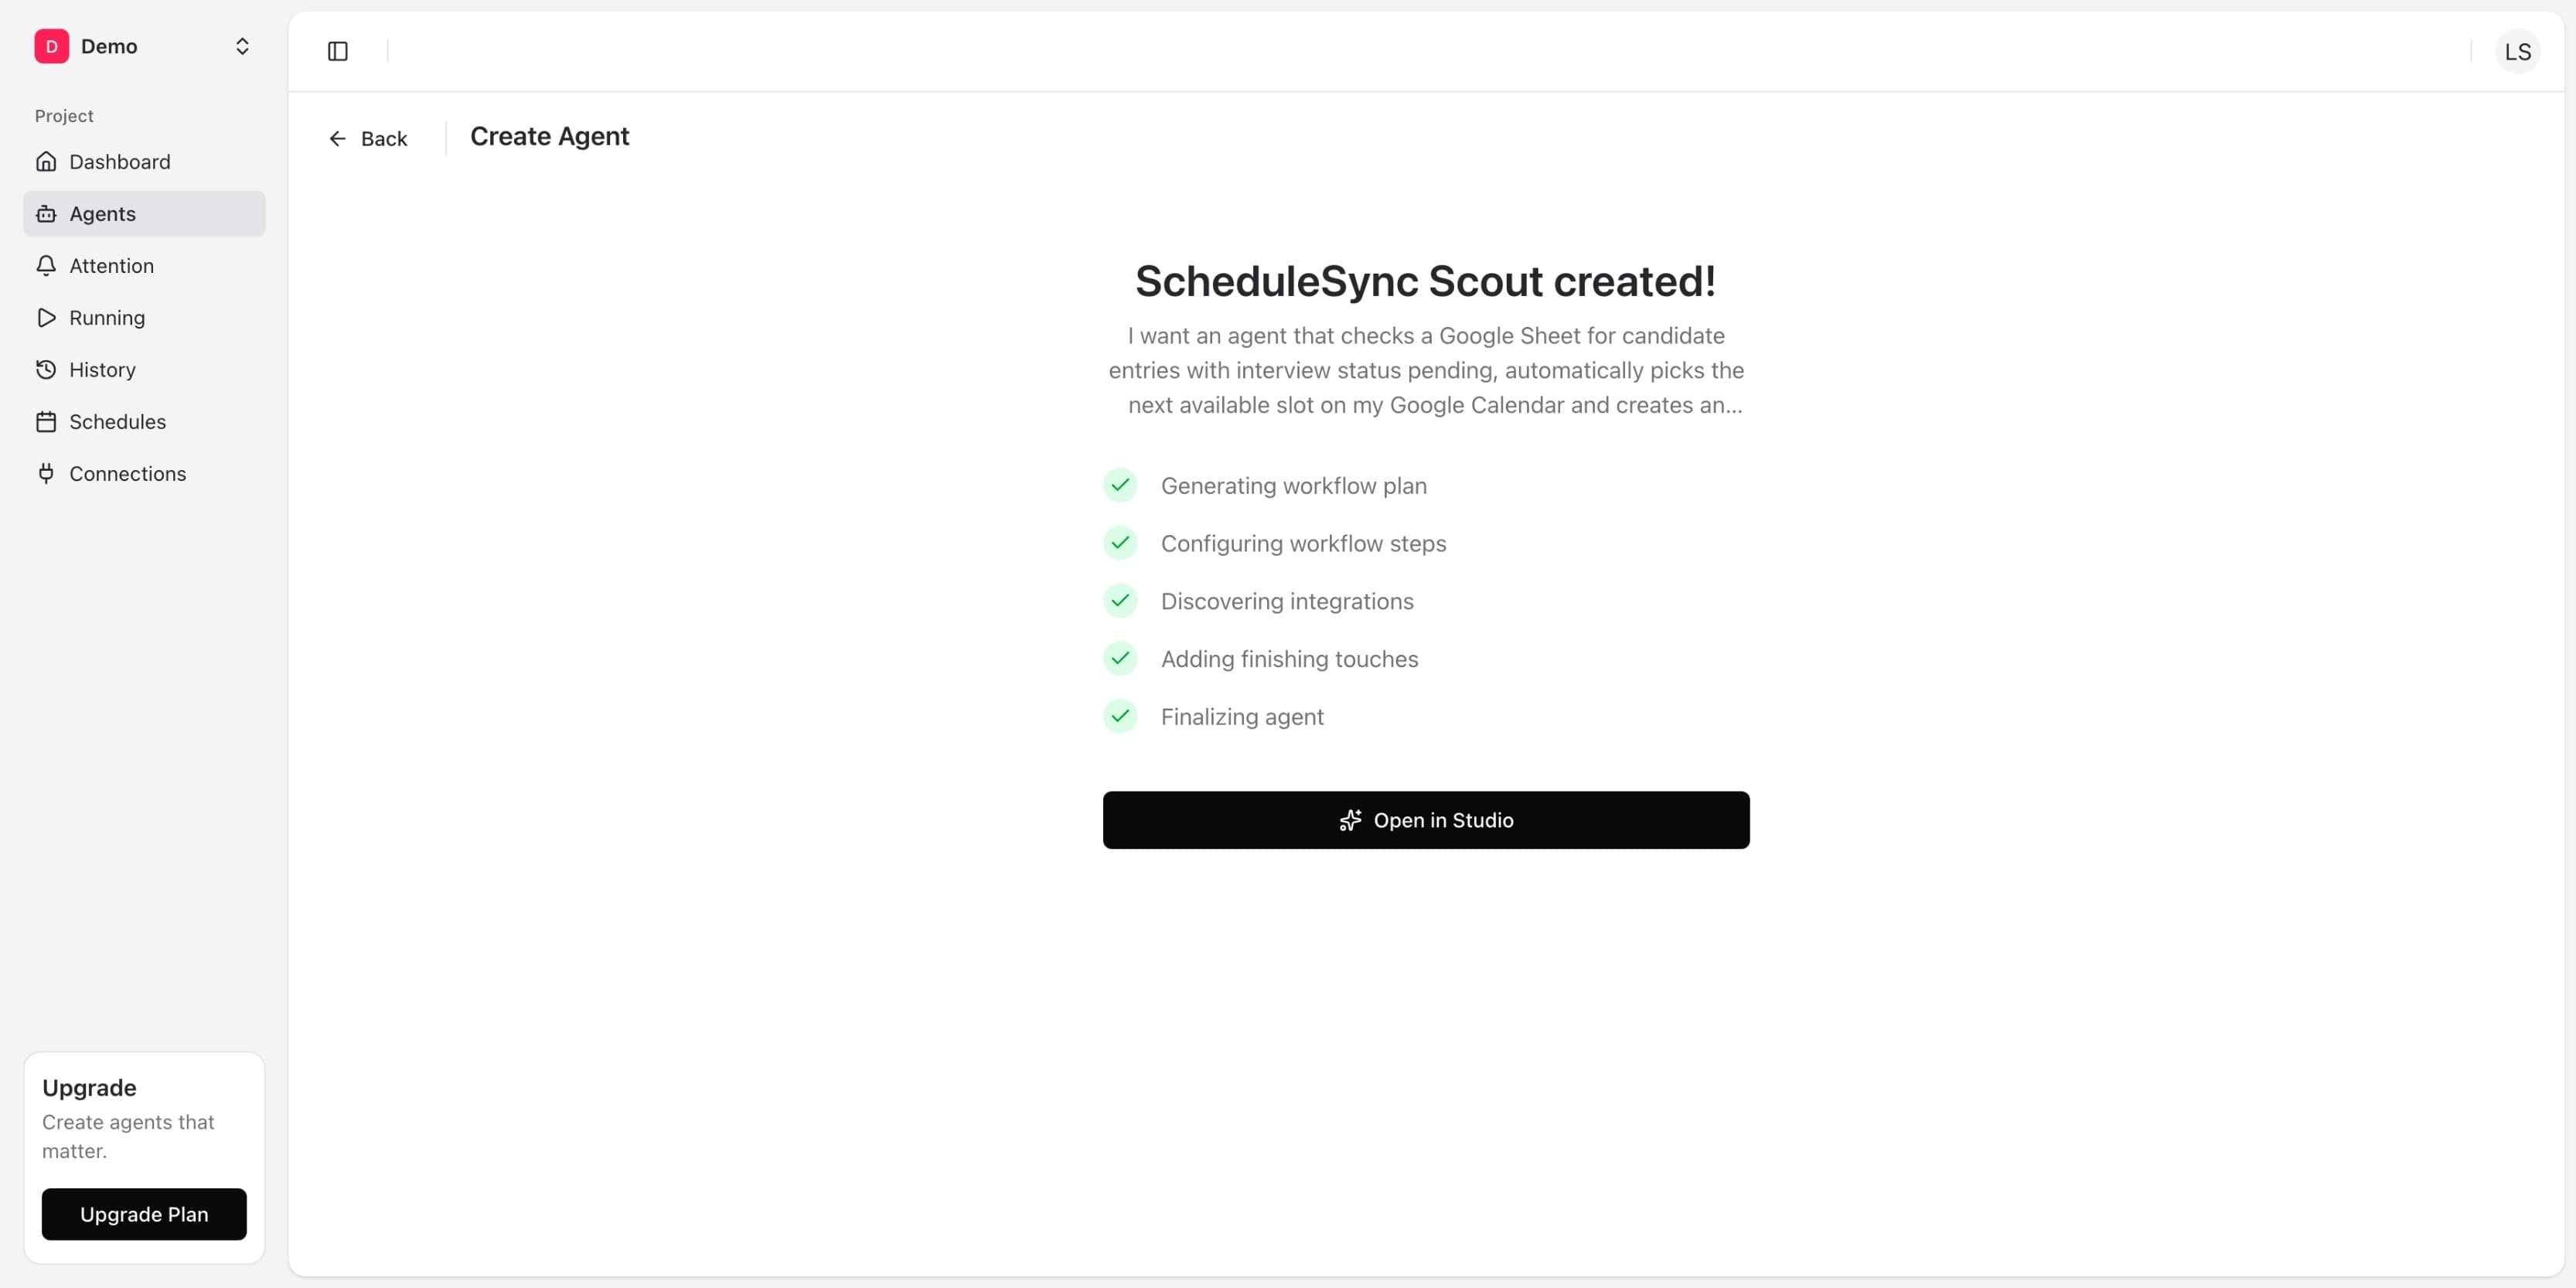
Task: Click the back arrow next to Create Agent
Action: coord(338,138)
